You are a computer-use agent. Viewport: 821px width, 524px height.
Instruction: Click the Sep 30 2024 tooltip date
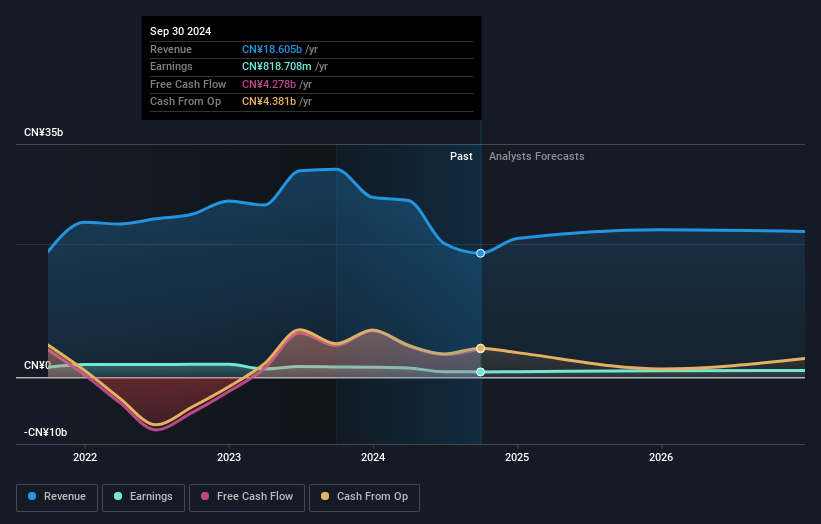(x=181, y=31)
